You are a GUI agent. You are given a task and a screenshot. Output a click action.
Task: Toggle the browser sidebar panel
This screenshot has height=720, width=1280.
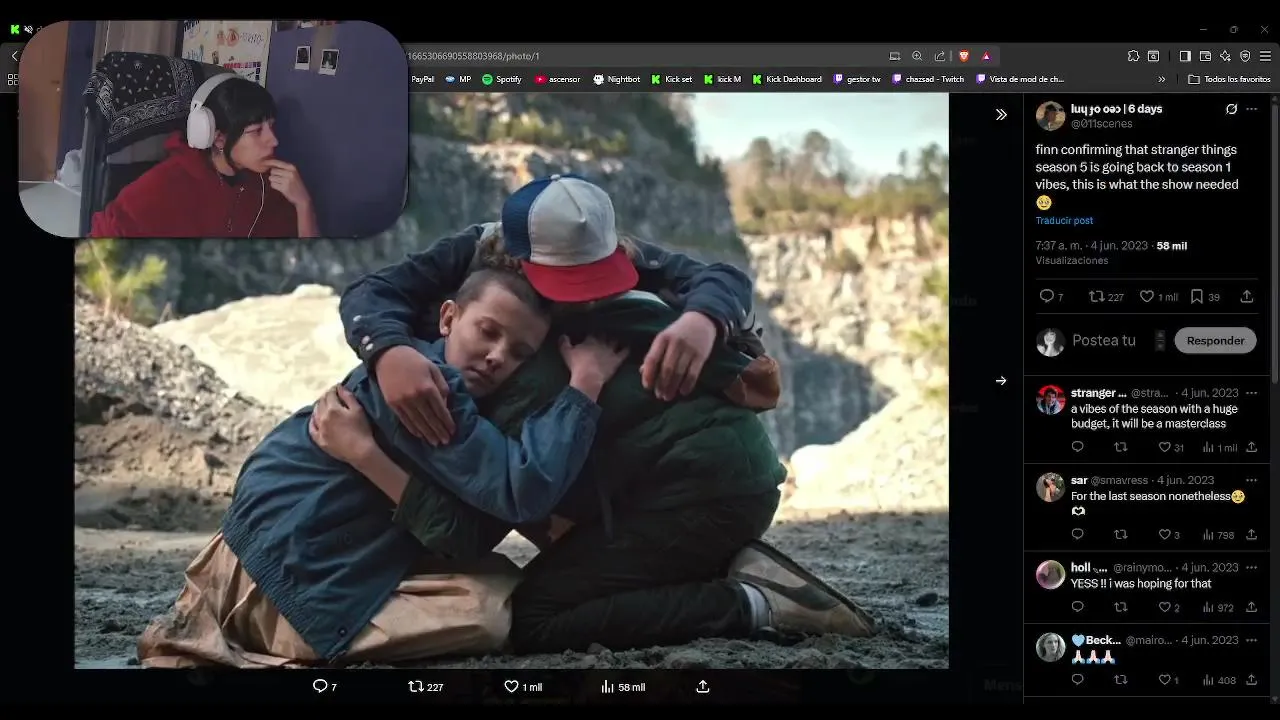point(1185,56)
